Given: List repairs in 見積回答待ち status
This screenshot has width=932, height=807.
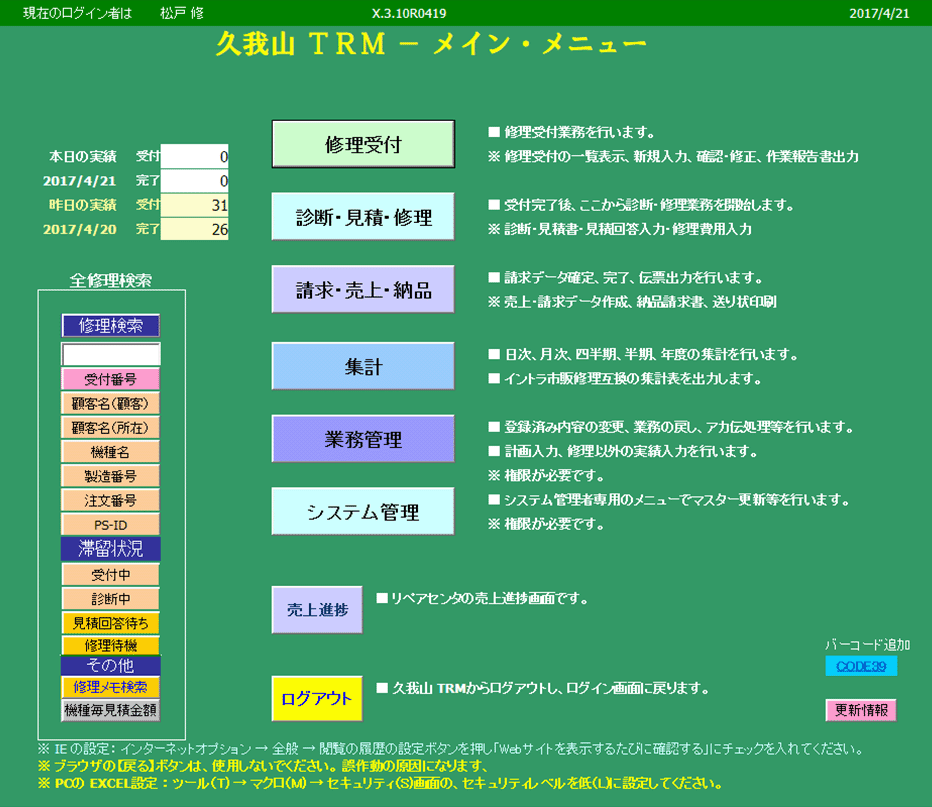Looking at the screenshot, I should pyautogui.click(x=111, y=623).
